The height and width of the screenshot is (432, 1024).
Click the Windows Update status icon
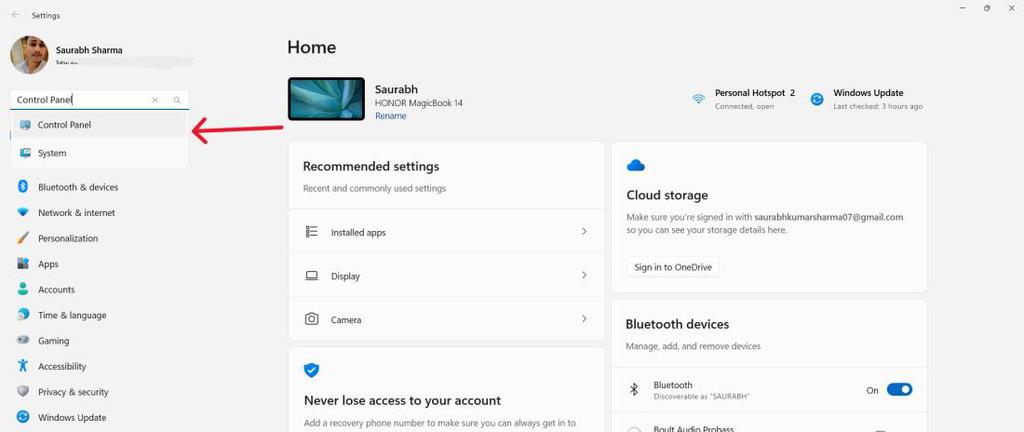pos(817,99)
